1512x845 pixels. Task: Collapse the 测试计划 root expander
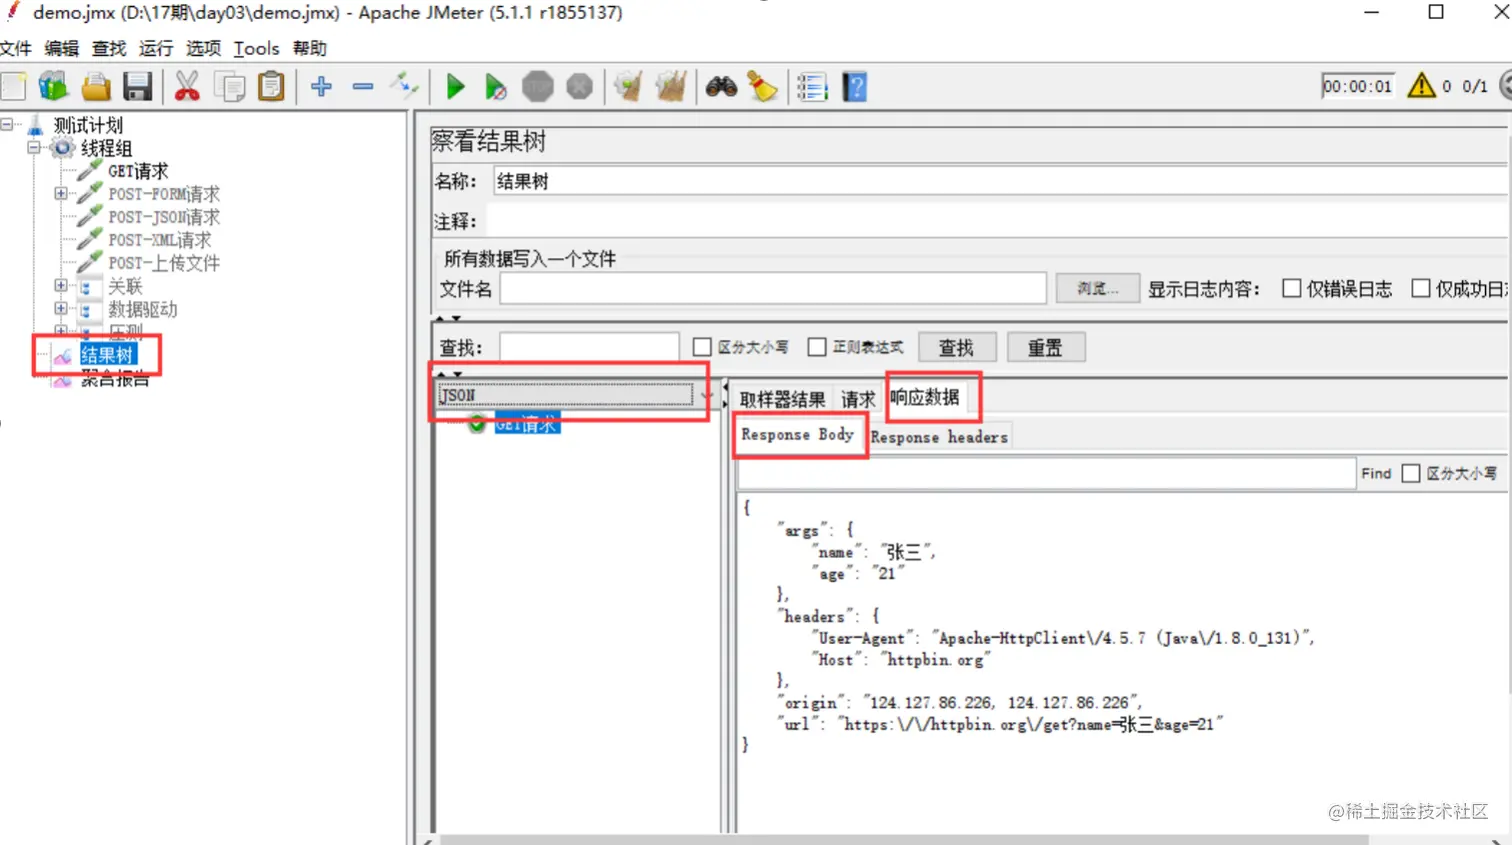(x=7, y=124)
